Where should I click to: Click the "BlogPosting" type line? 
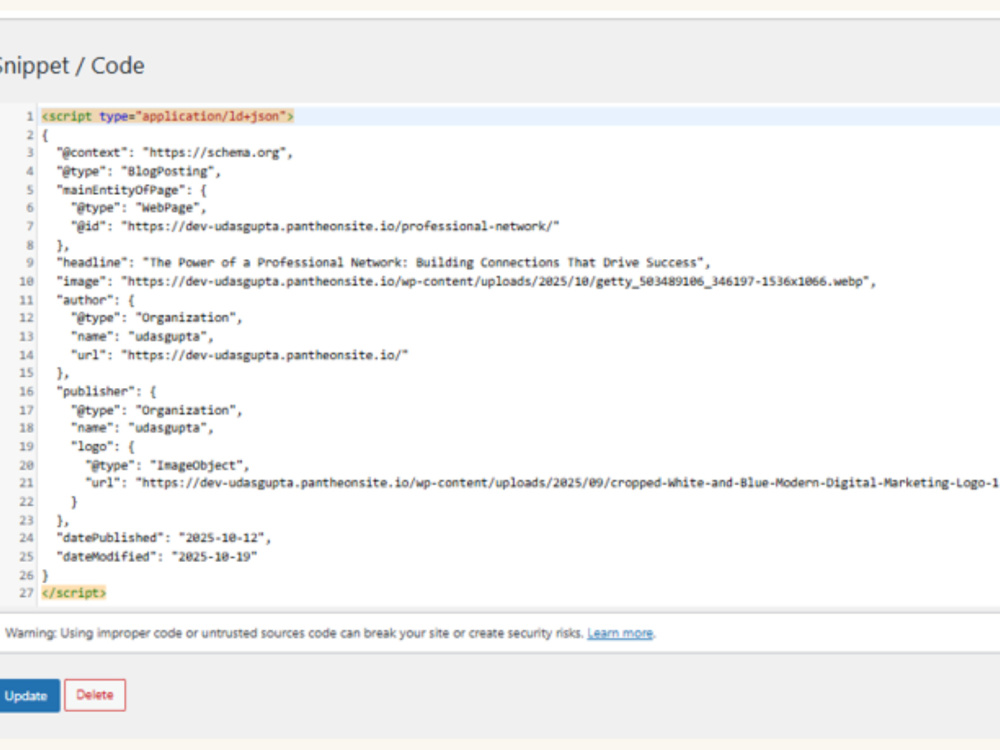click(x=138, y=172)
